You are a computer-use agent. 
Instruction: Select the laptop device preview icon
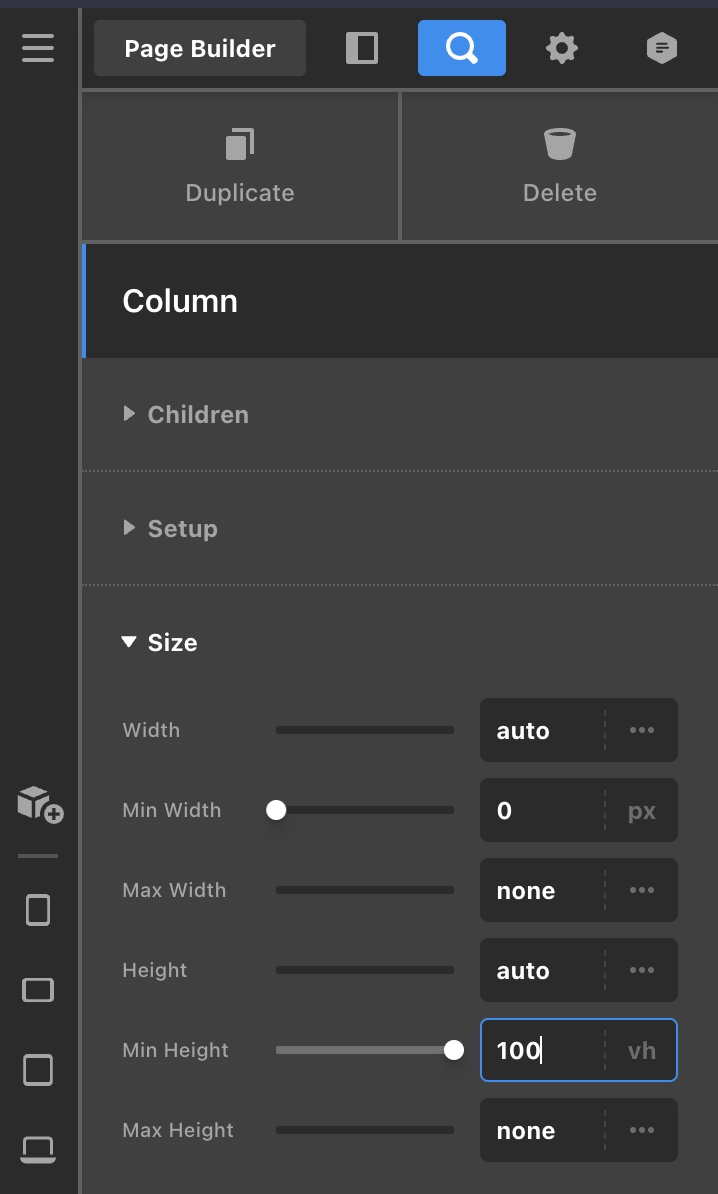[38, 1149]
